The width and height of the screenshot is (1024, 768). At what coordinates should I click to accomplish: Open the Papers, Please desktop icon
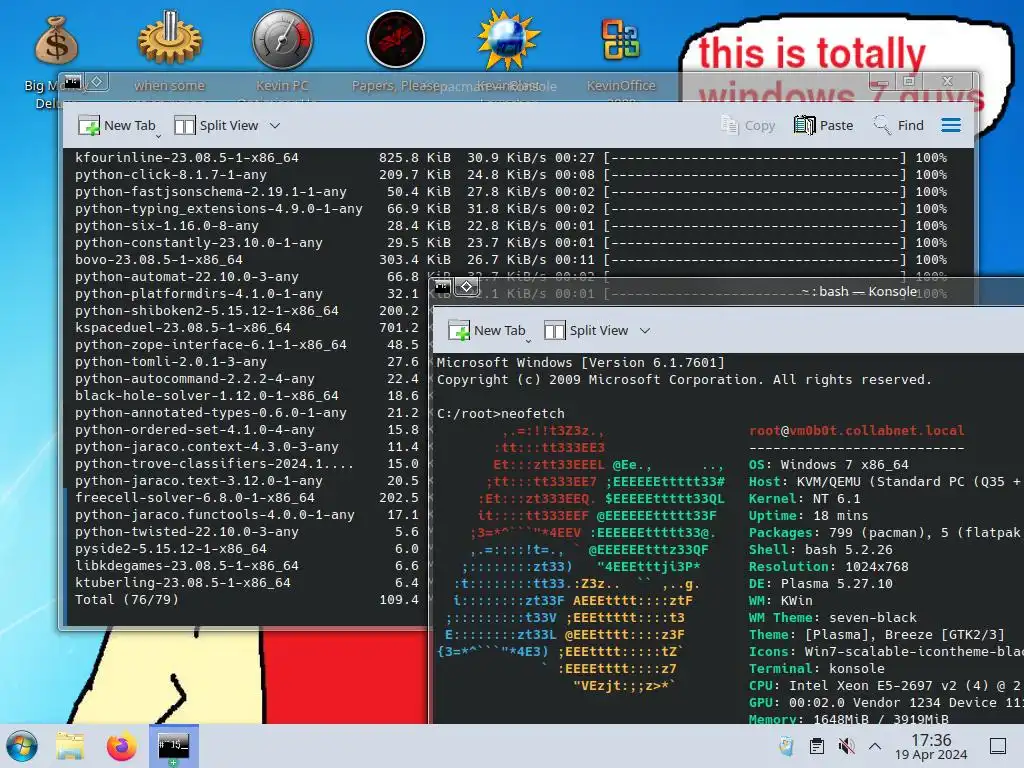click(396, 40)
